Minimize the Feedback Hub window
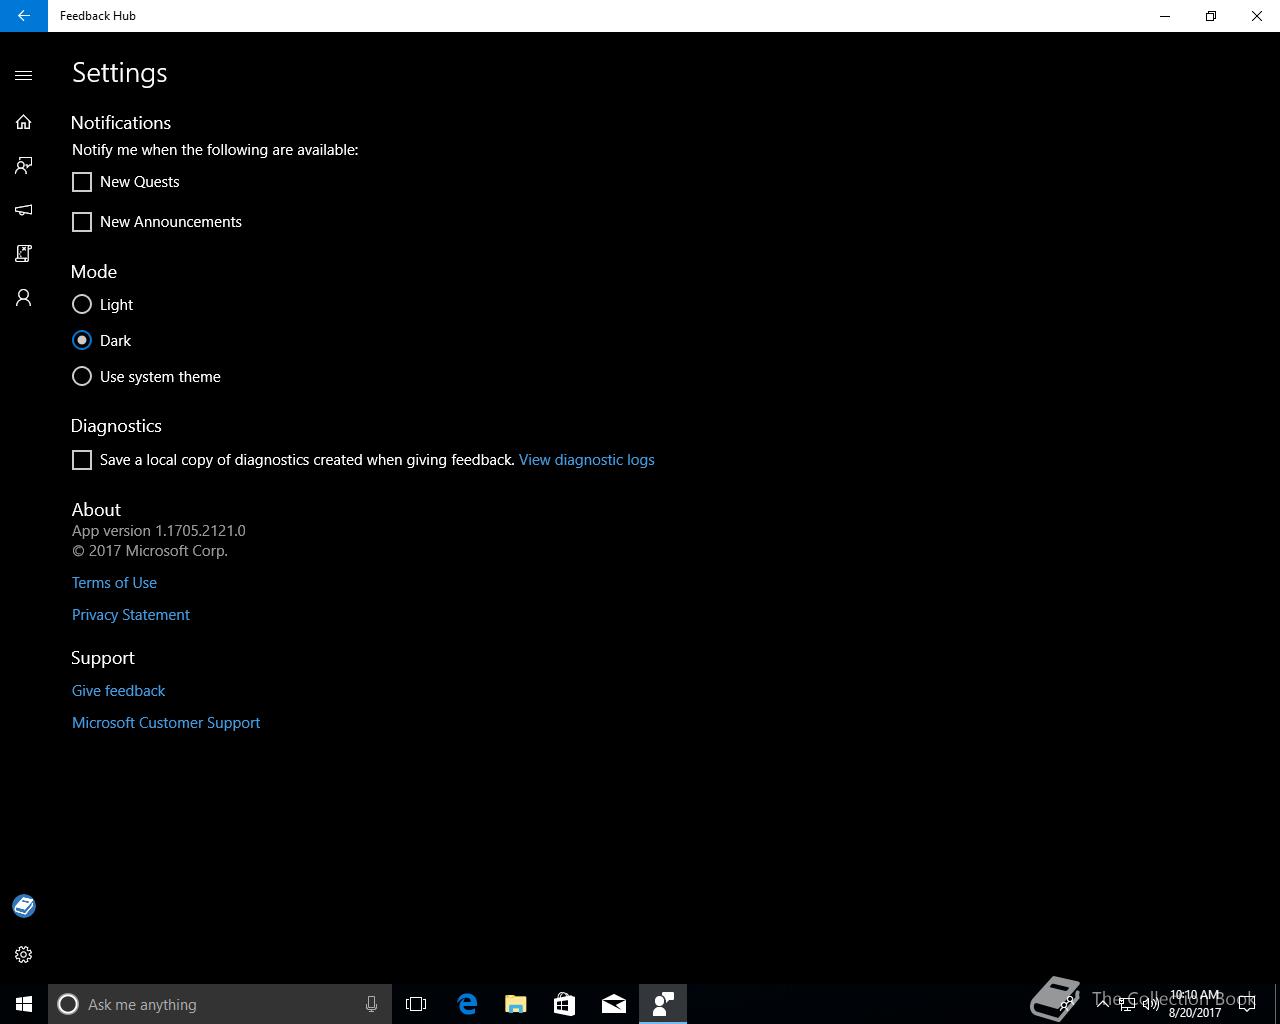Image resolution: width=1280 pixels, height=1024 pixels. 1165,16
